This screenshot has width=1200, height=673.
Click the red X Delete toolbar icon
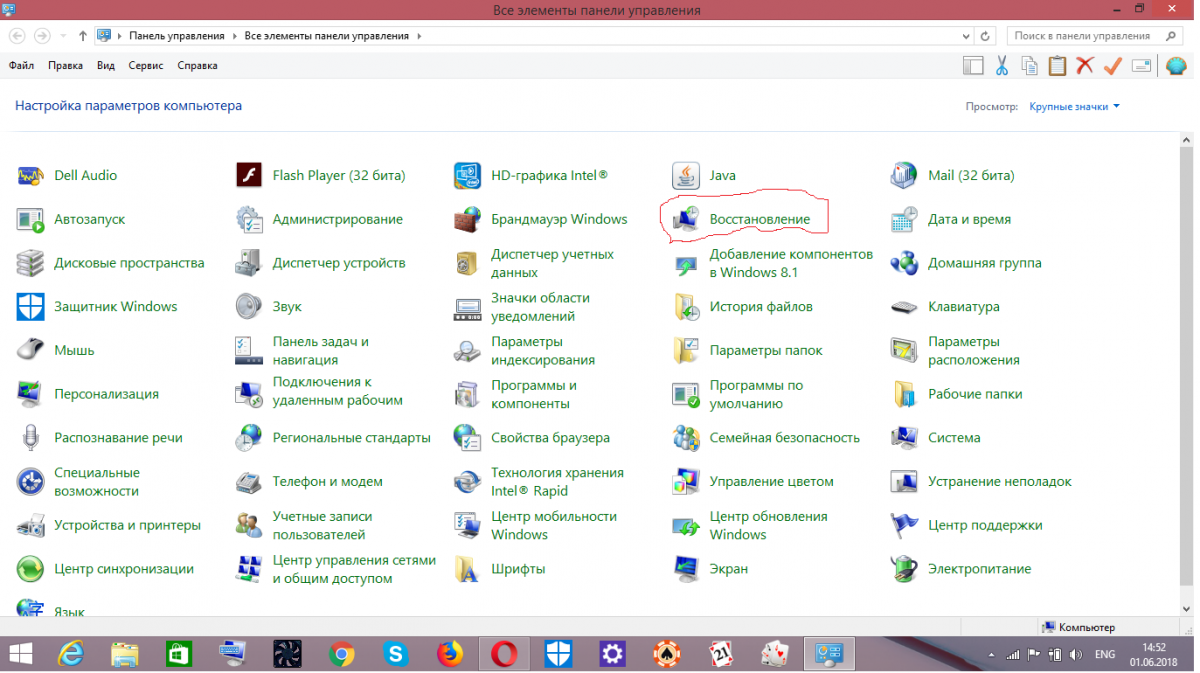1085,66
